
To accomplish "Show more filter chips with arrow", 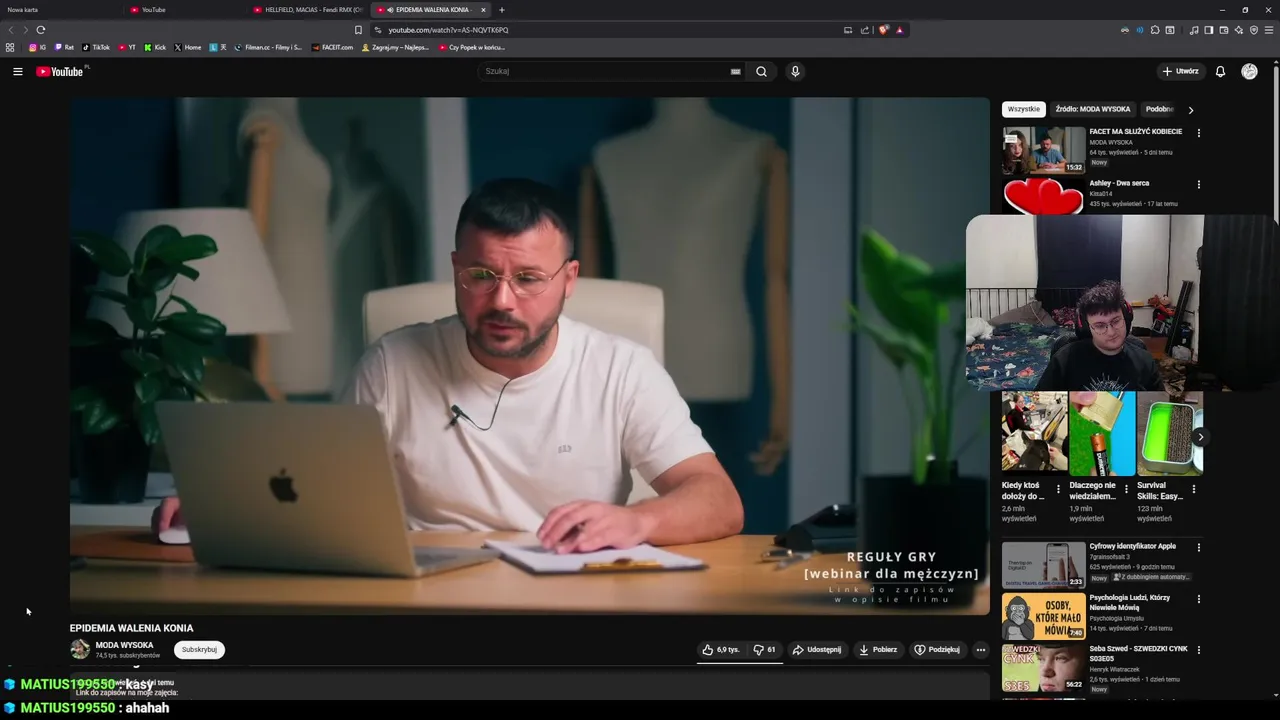I will (x=1190, y=110).
